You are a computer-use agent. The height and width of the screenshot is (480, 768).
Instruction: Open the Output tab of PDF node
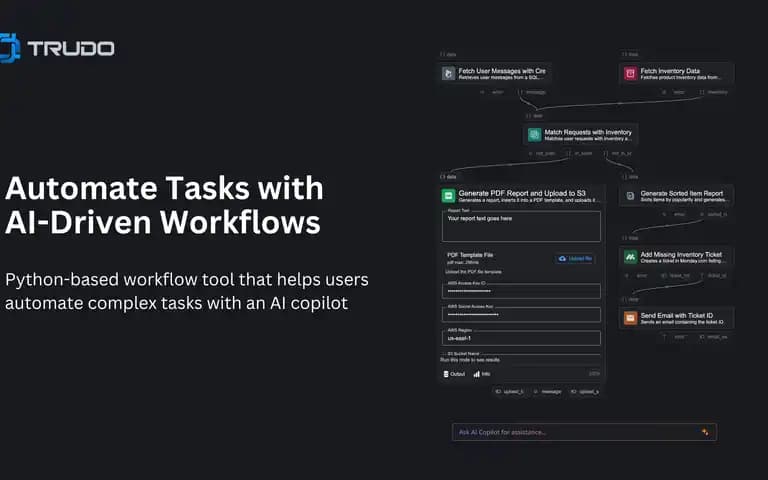click(454, 374)
